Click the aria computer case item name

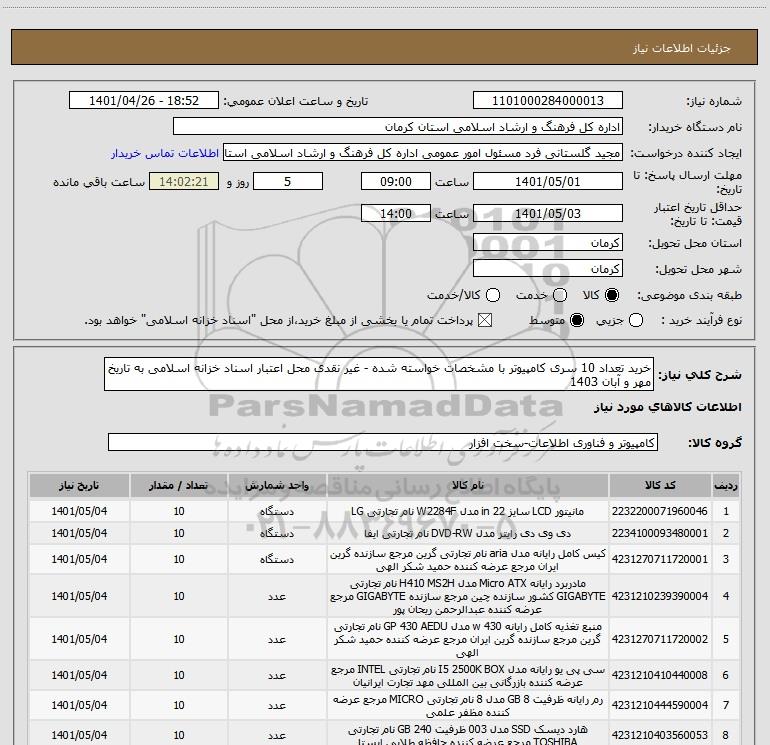point(468,560)
